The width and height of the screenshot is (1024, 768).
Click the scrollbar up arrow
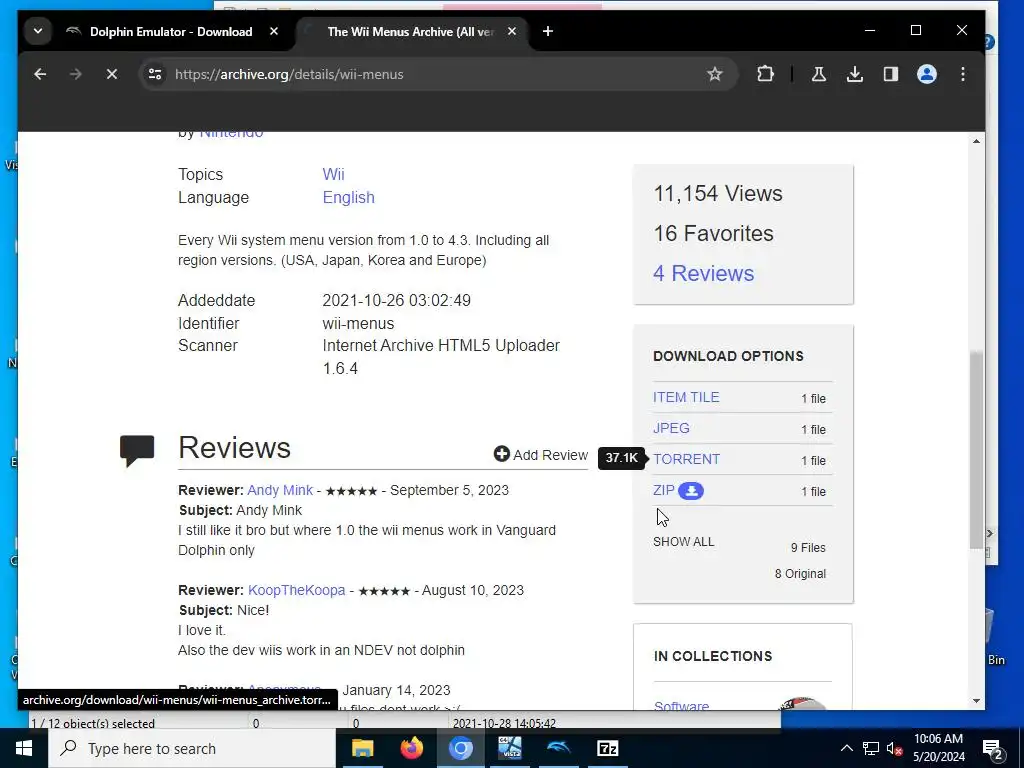976,141
